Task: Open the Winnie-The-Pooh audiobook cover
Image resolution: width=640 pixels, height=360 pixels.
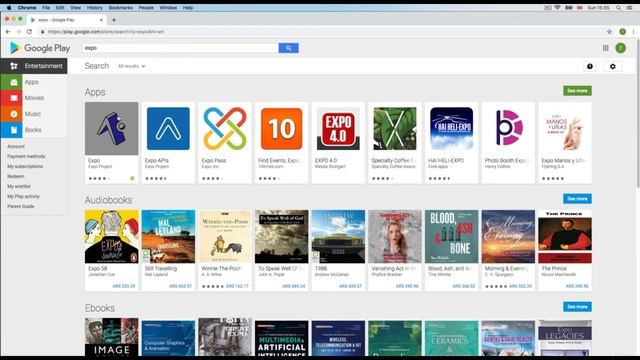Action: pos(225,236)
